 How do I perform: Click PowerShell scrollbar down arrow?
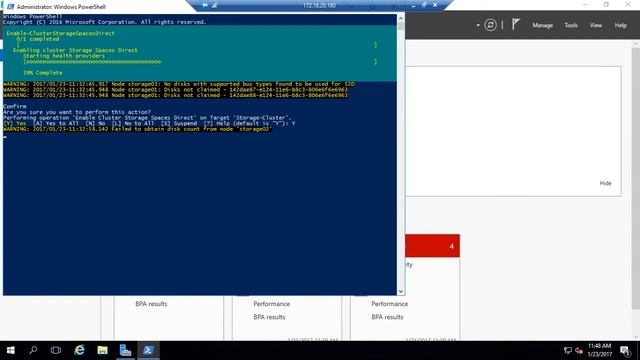point(400,291)
